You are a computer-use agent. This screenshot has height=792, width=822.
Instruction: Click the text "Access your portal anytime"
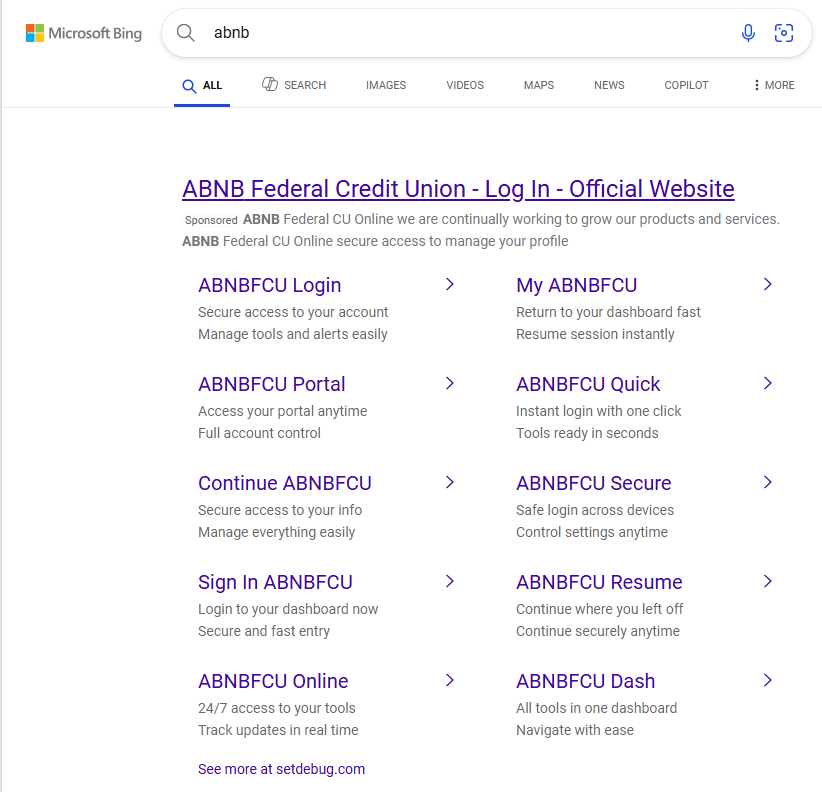[283, 411]
